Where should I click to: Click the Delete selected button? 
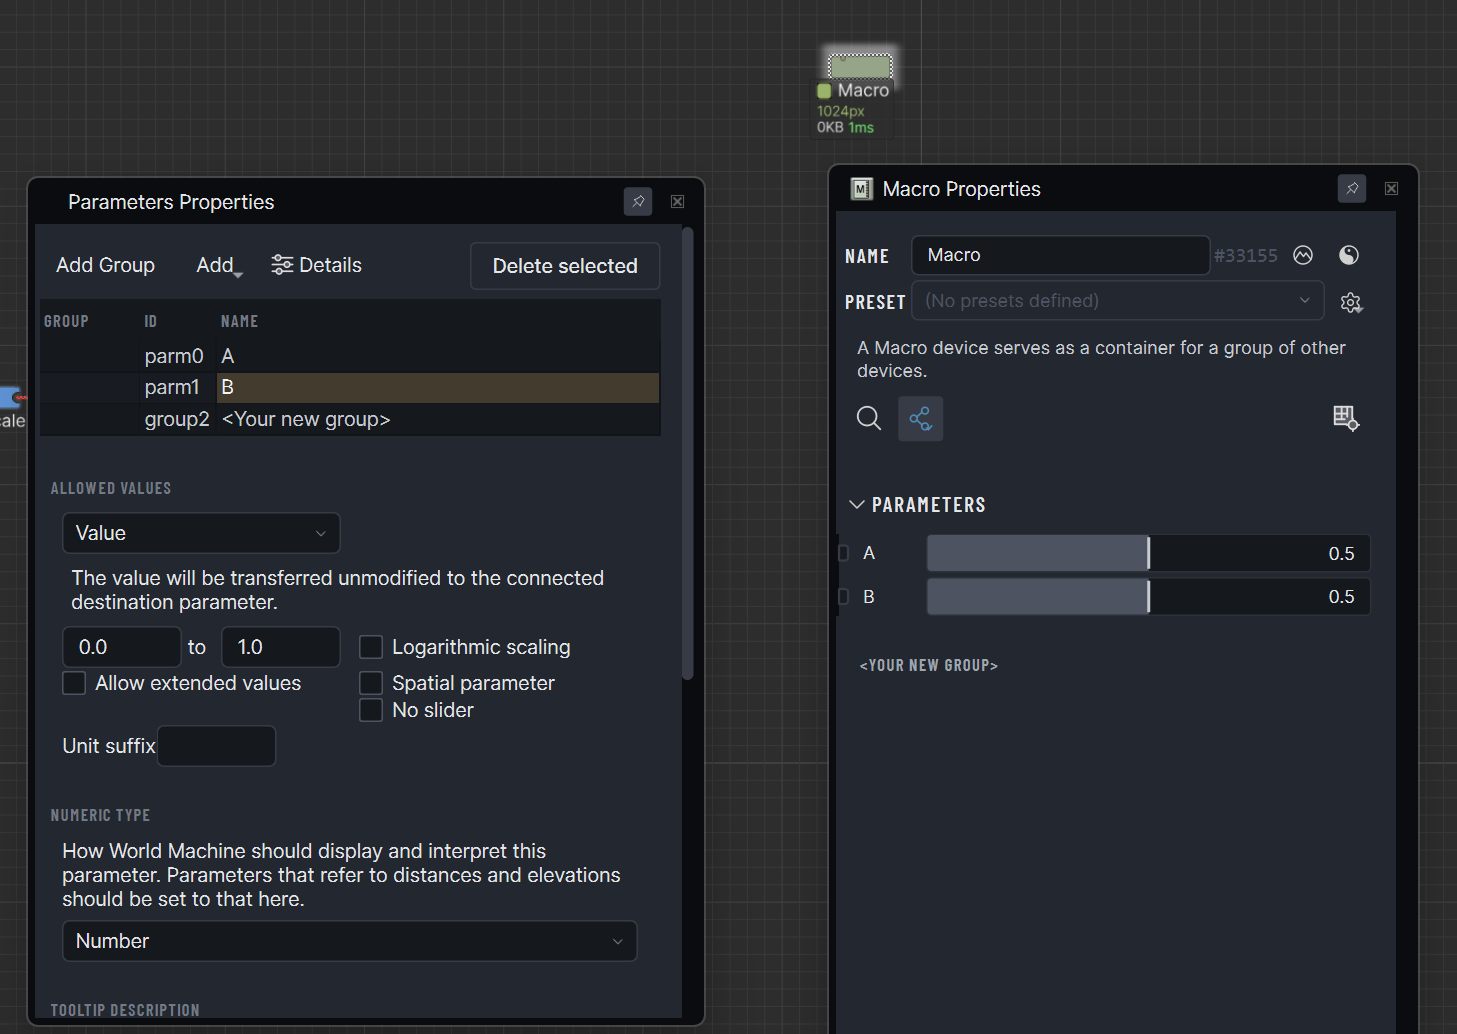[x=565, y=266]
